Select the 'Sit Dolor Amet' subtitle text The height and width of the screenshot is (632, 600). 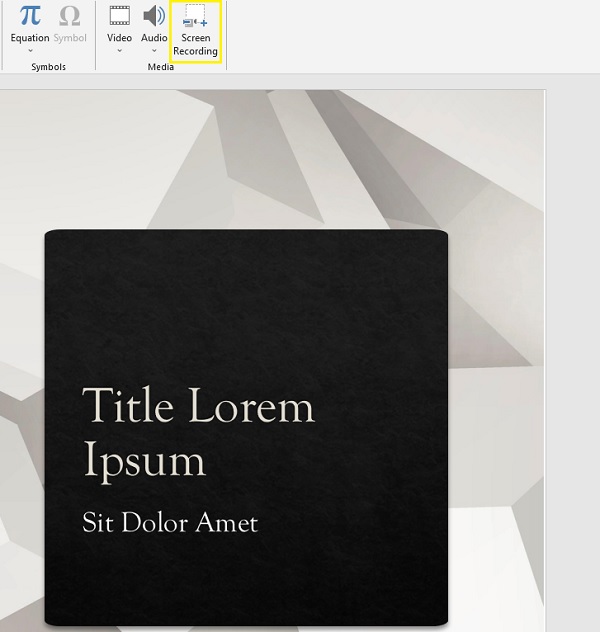pyautogui.click(x=170, y=522)
